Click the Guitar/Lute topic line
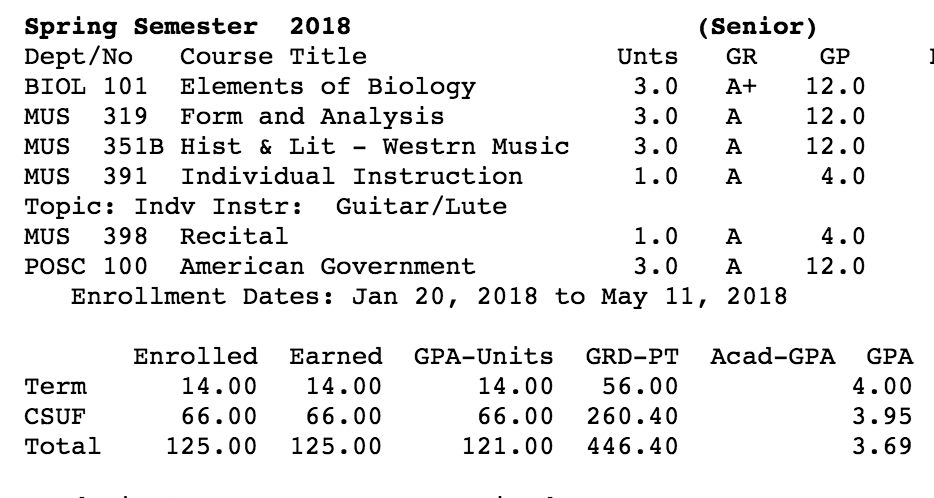This screenshot has height=498, width=934. pos(266,207)
